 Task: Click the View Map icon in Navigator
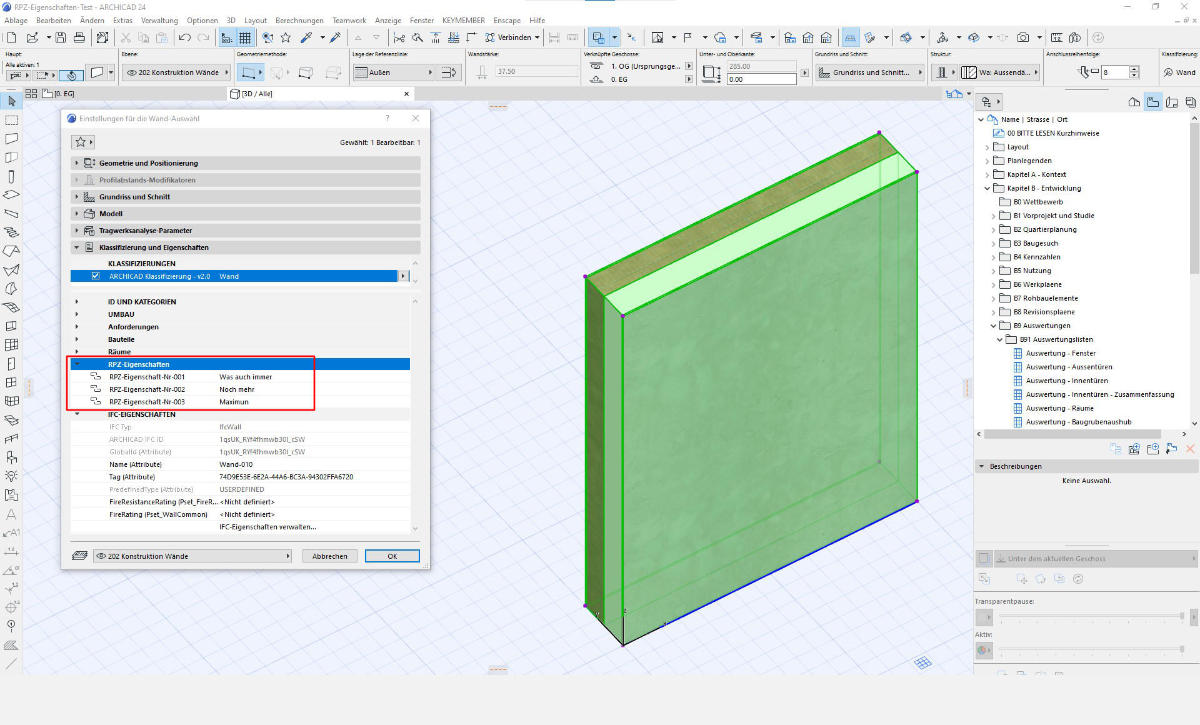pos(1153,101)
